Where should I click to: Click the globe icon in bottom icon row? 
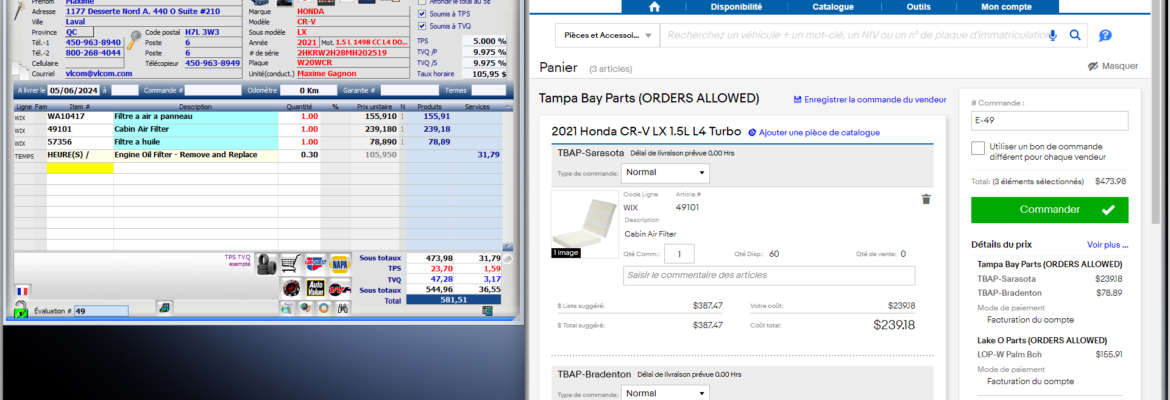point(286,307)
